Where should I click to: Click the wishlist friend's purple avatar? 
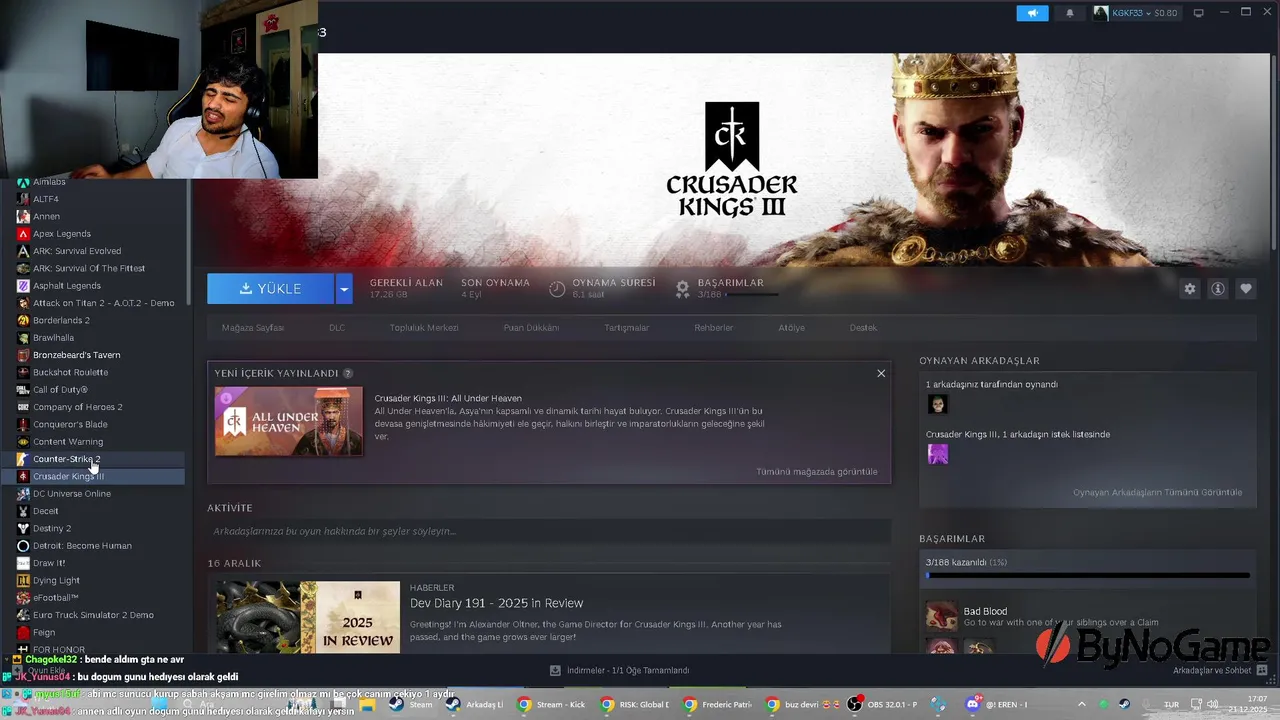click(937, 454)
